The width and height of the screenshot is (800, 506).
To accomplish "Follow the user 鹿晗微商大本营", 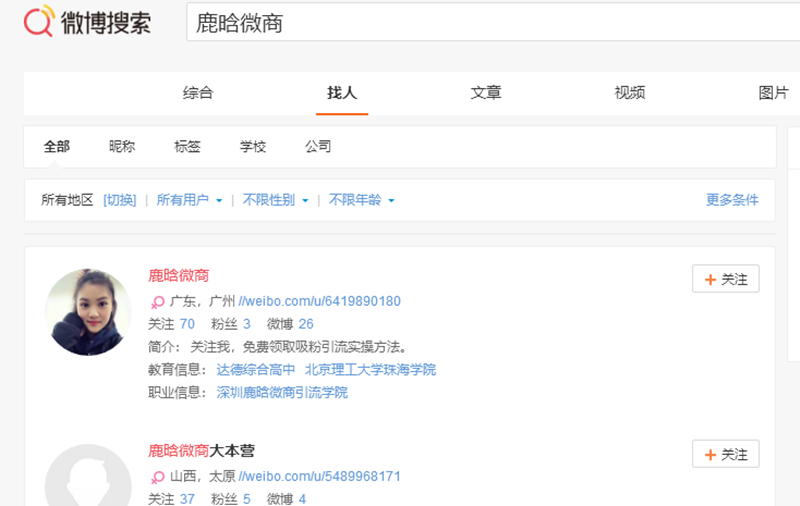I will 726,453.
